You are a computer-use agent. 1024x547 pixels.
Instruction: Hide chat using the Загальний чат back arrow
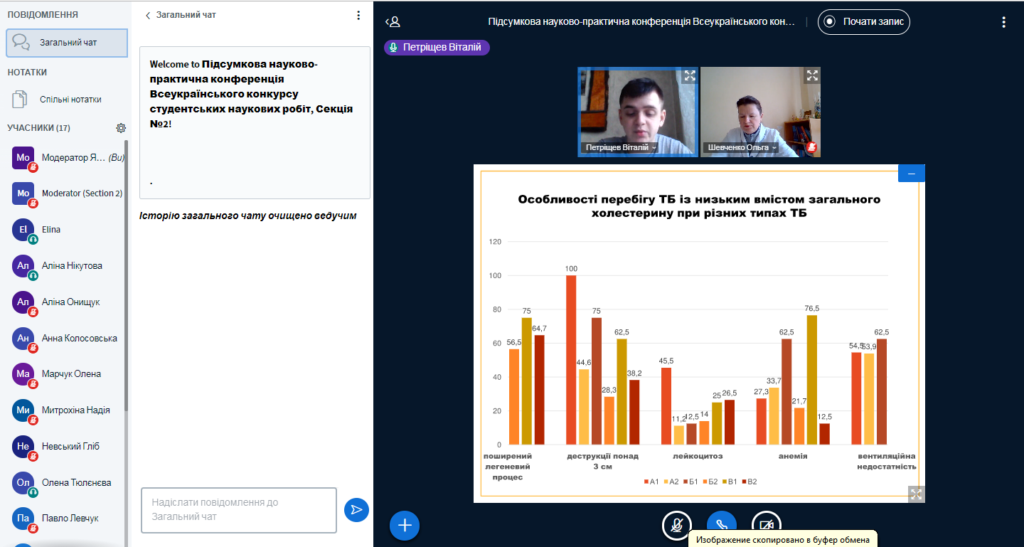[x=149, y=15]
